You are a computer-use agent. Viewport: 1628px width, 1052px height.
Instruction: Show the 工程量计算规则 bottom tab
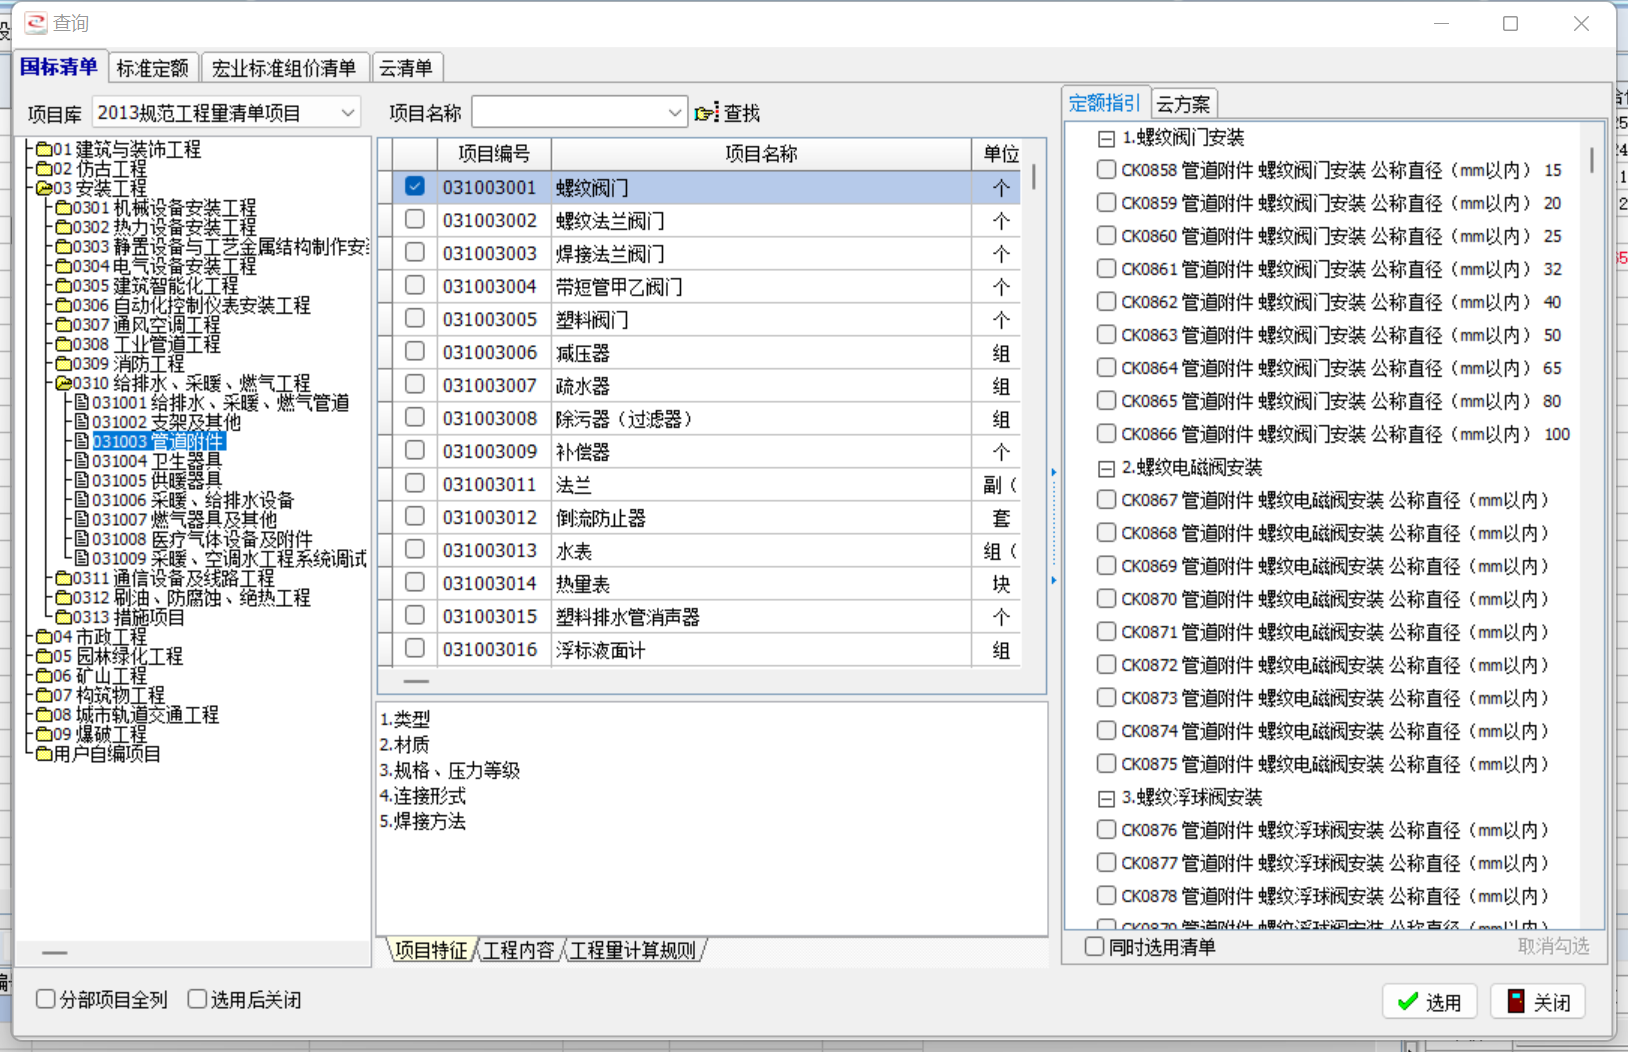coord(633,950)
